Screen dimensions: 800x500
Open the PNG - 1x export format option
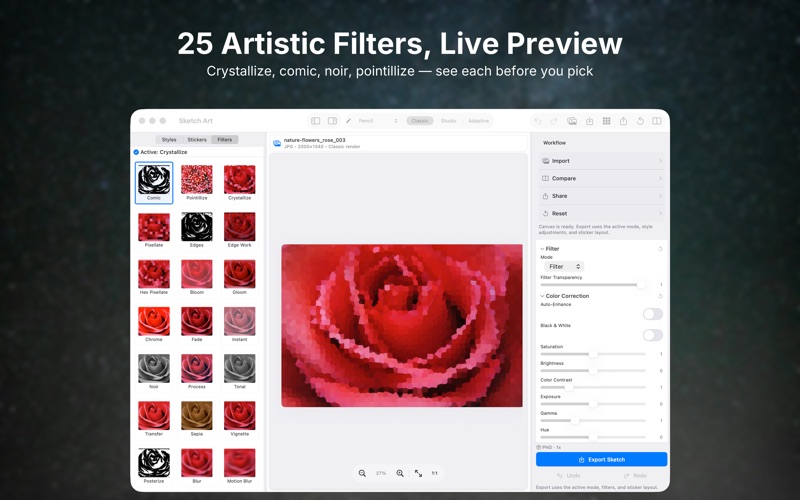pos(549,447)
